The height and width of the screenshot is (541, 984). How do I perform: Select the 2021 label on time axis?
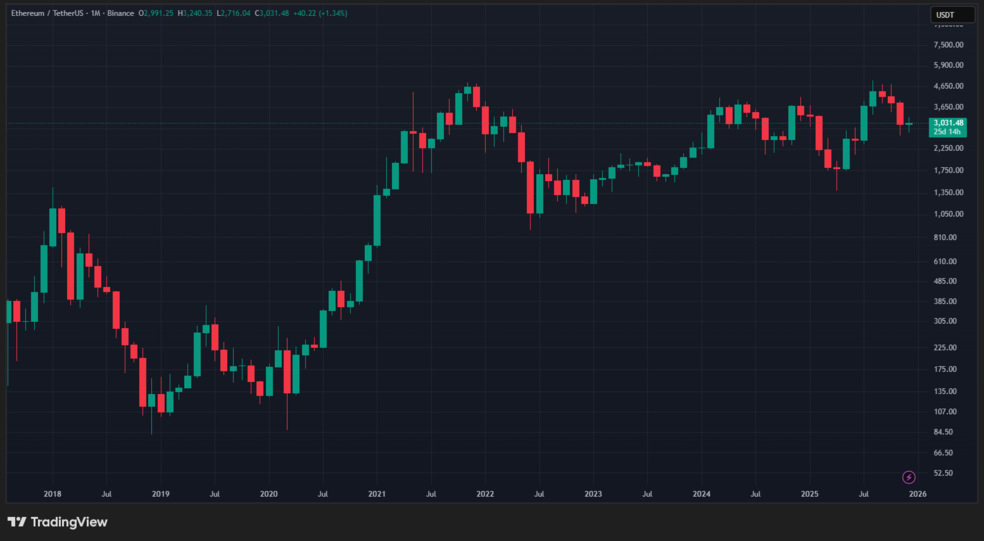pos(377,494)
